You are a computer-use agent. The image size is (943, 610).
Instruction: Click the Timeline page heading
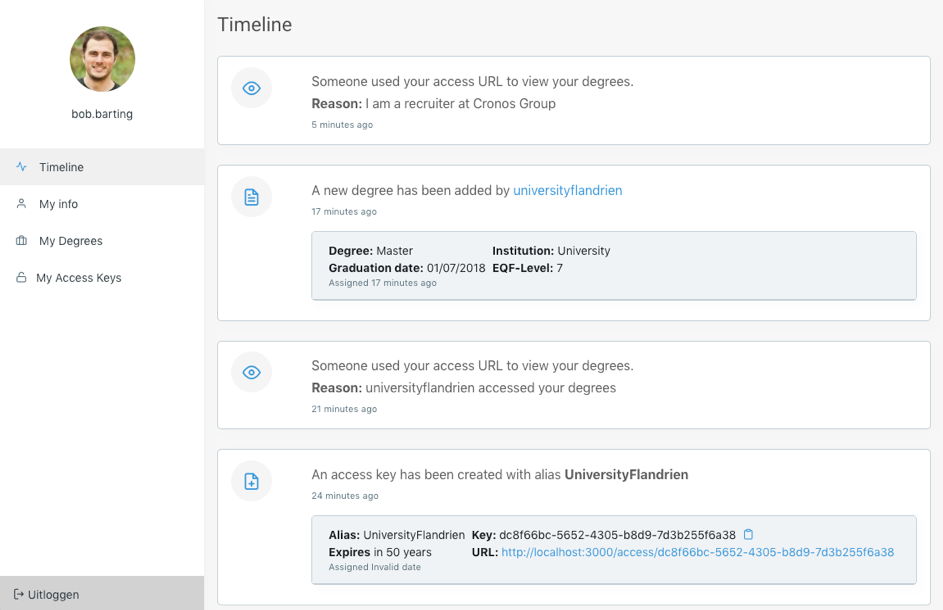click(x=254, y=24)
